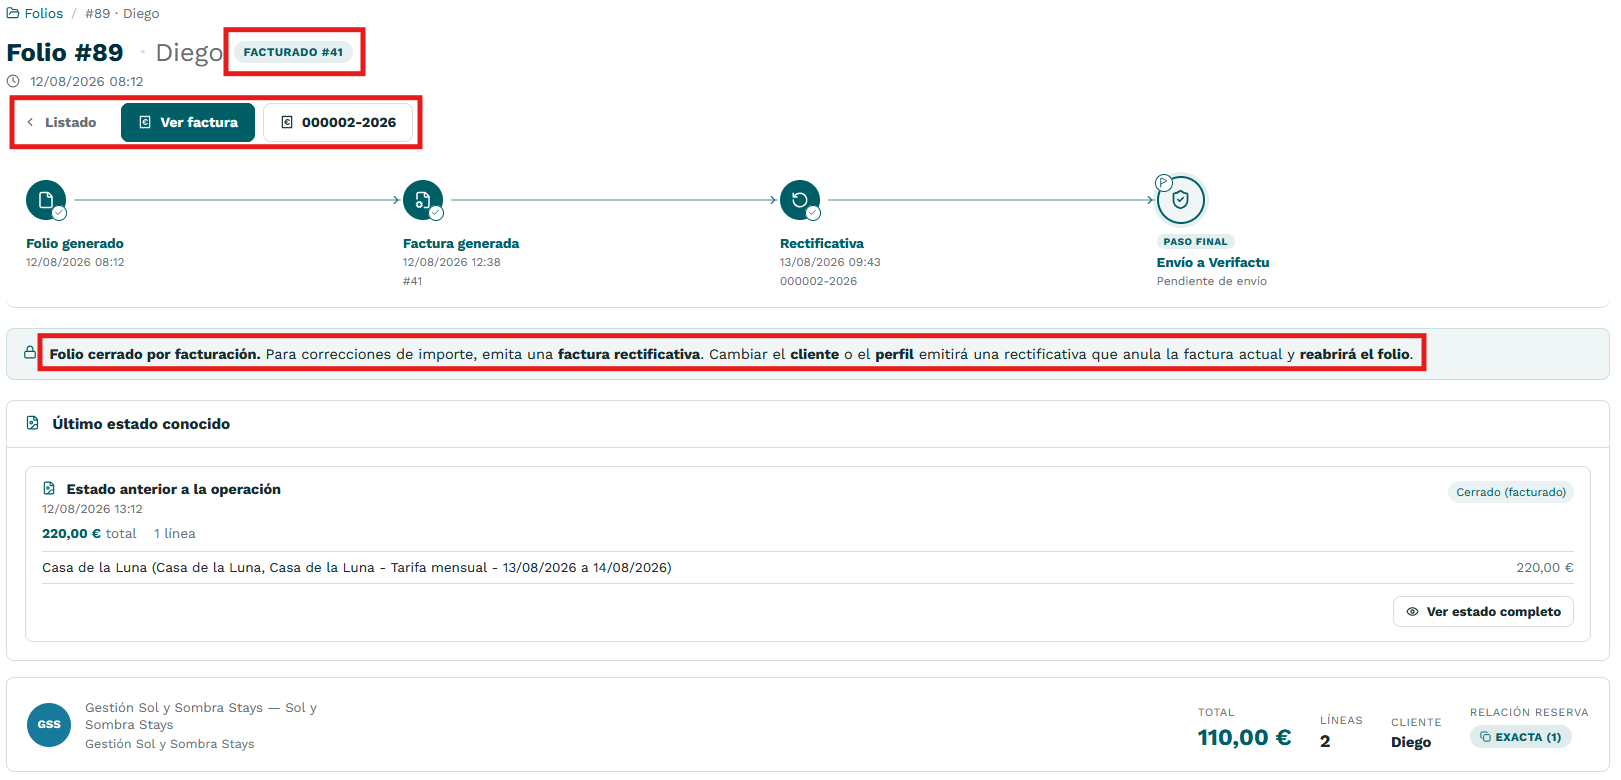Click the invoice icon inside Ver factura
This screenshot has height=780, width=1621.
click(145, 122)
